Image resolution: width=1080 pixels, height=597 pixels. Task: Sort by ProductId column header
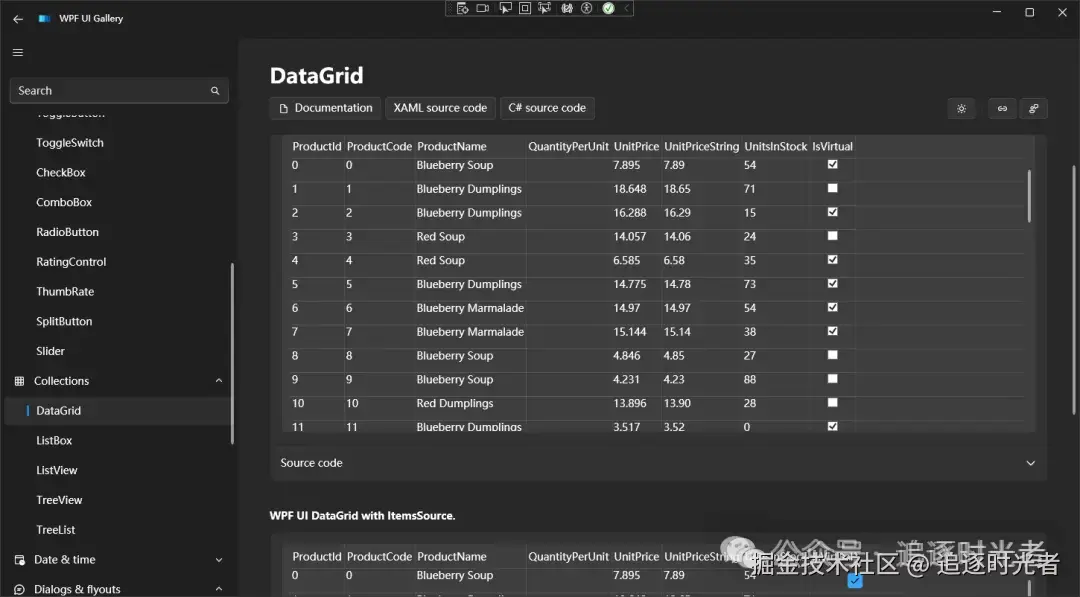(x=317, y=147)
